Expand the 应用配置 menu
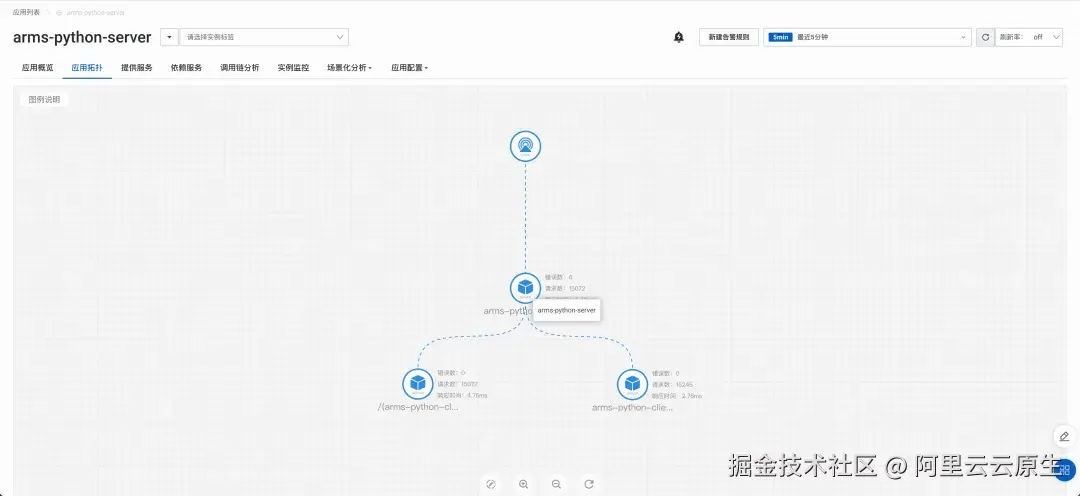This screenshot has width=1080, height=496. pos(409,68)
